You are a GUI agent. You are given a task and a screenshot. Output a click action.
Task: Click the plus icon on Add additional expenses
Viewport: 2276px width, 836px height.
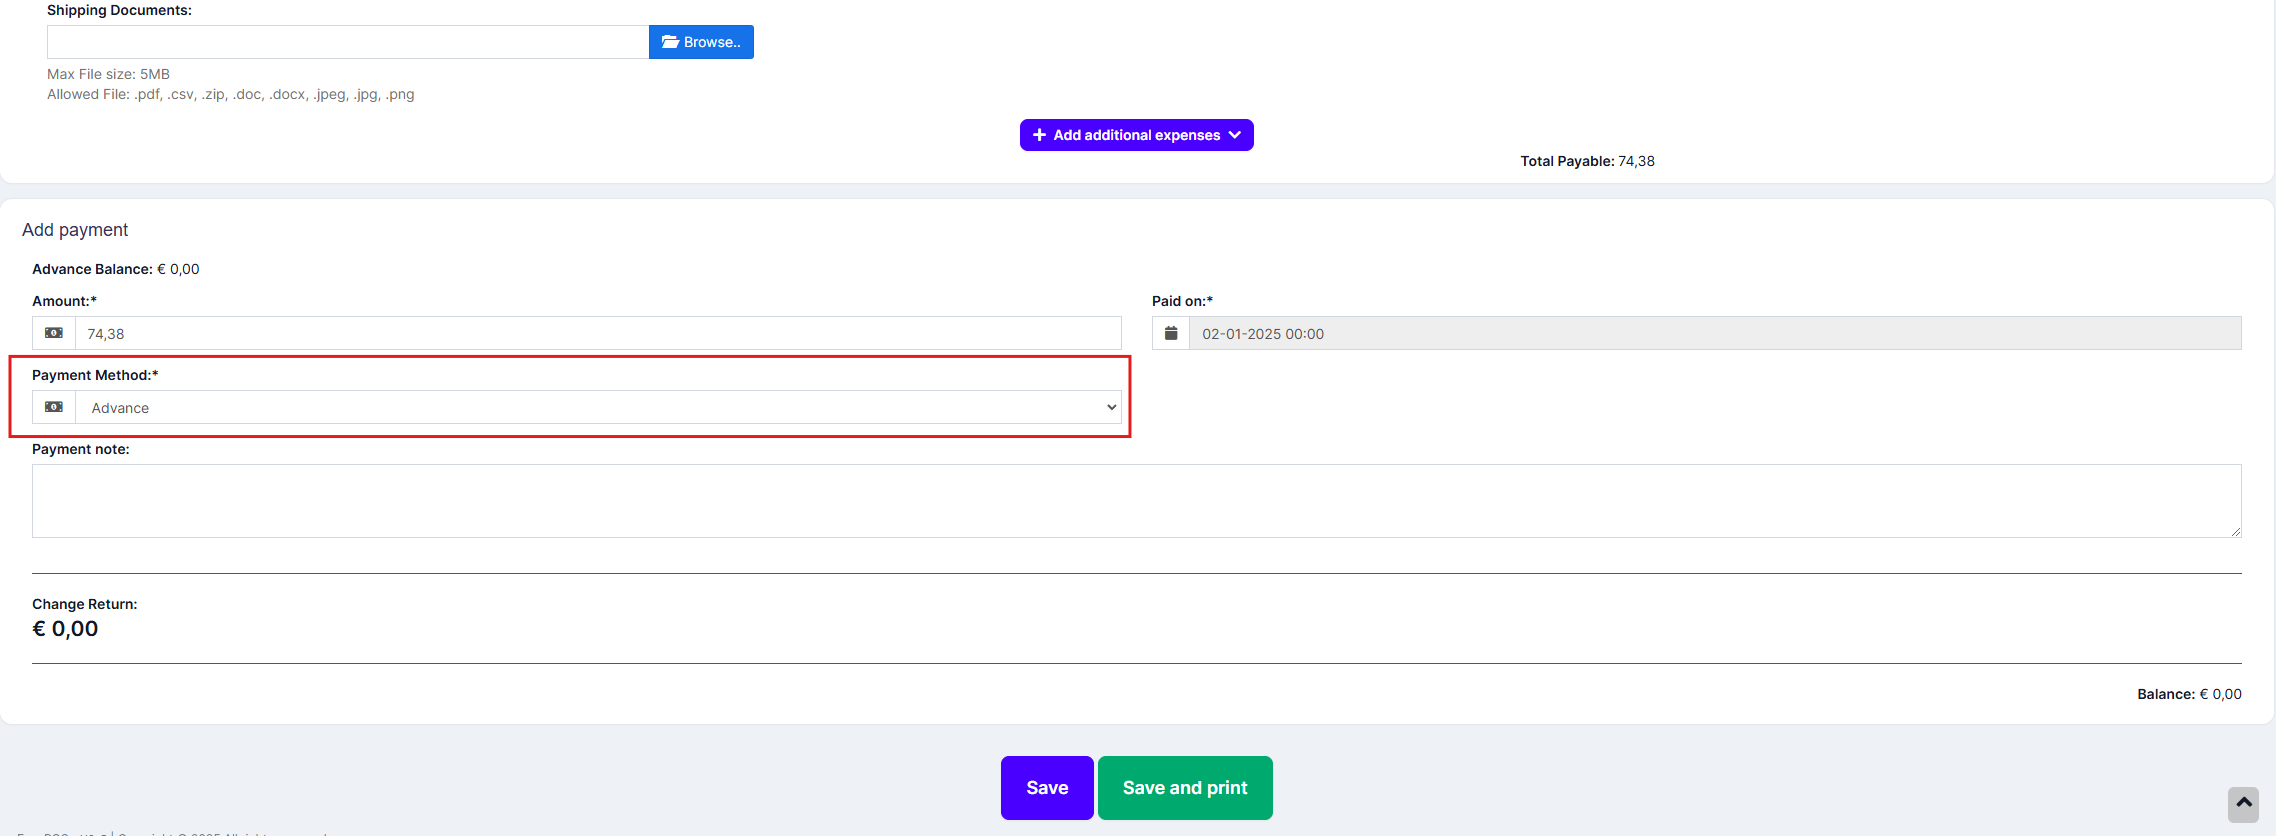[1039, 135]
